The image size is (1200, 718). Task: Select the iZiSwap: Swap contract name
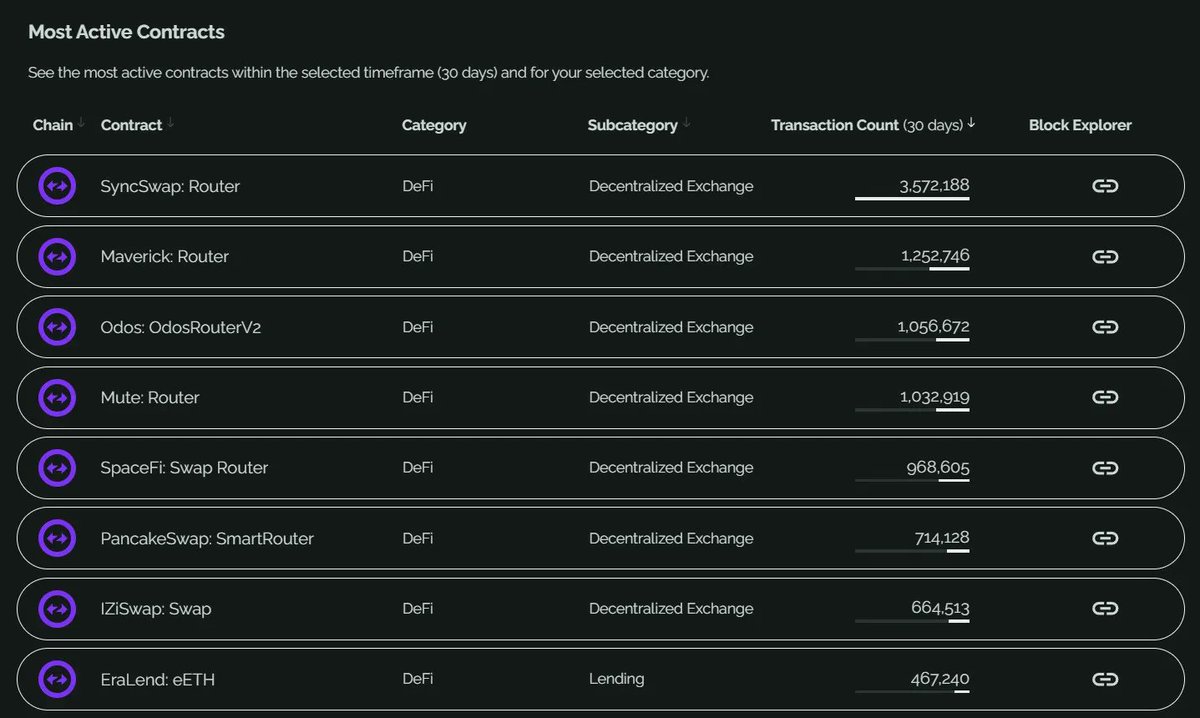[x=156, y=608]
